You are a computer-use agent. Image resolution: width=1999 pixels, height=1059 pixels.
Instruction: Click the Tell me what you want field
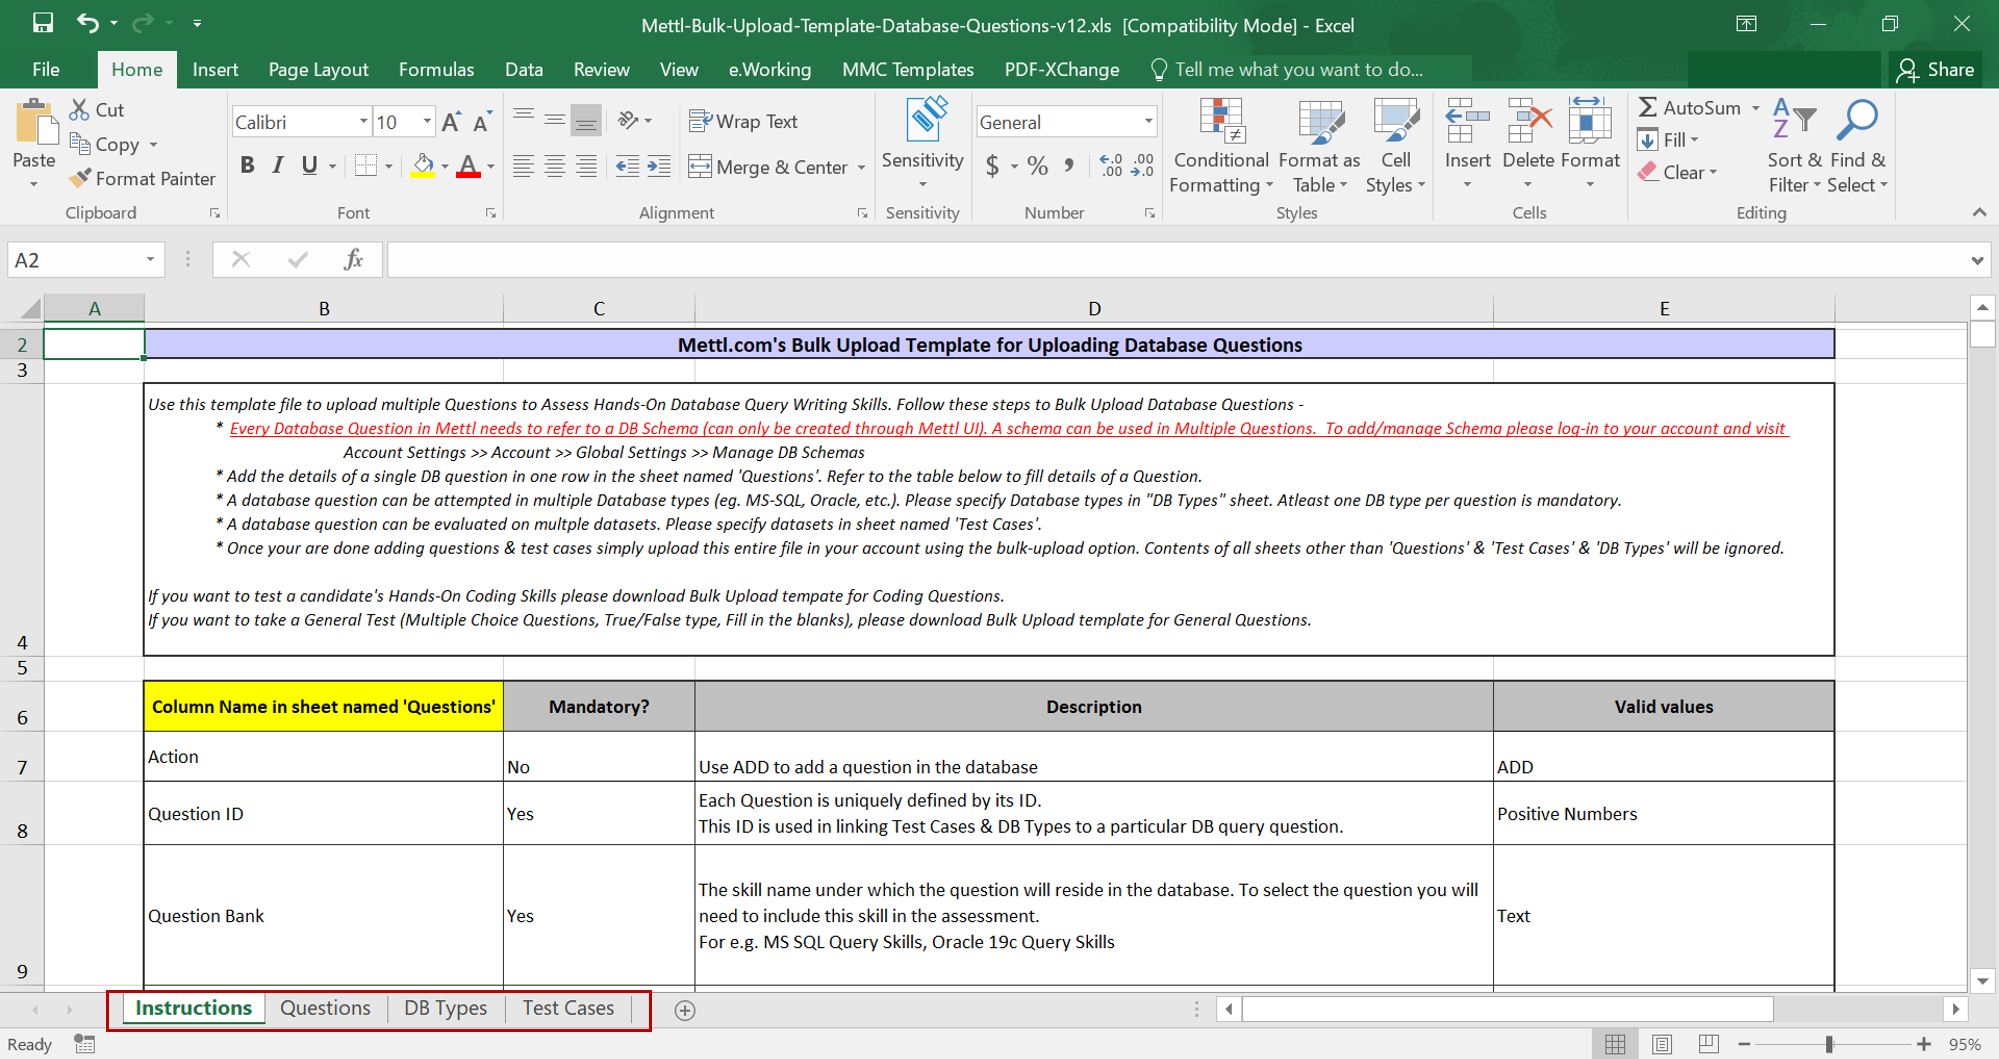pos(1297,69)
